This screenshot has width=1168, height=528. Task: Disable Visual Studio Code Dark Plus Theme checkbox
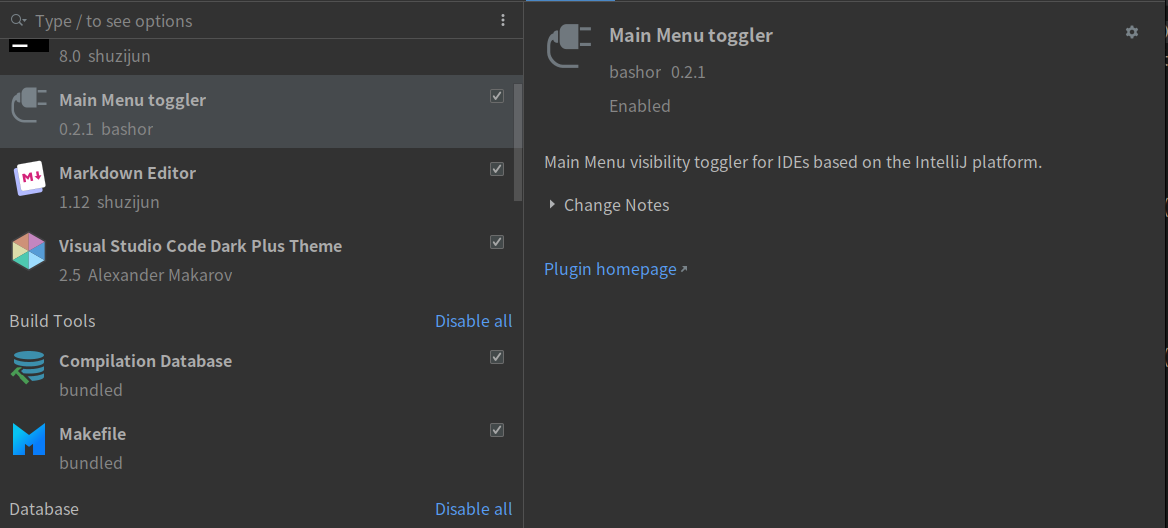(x=497, y=242)
